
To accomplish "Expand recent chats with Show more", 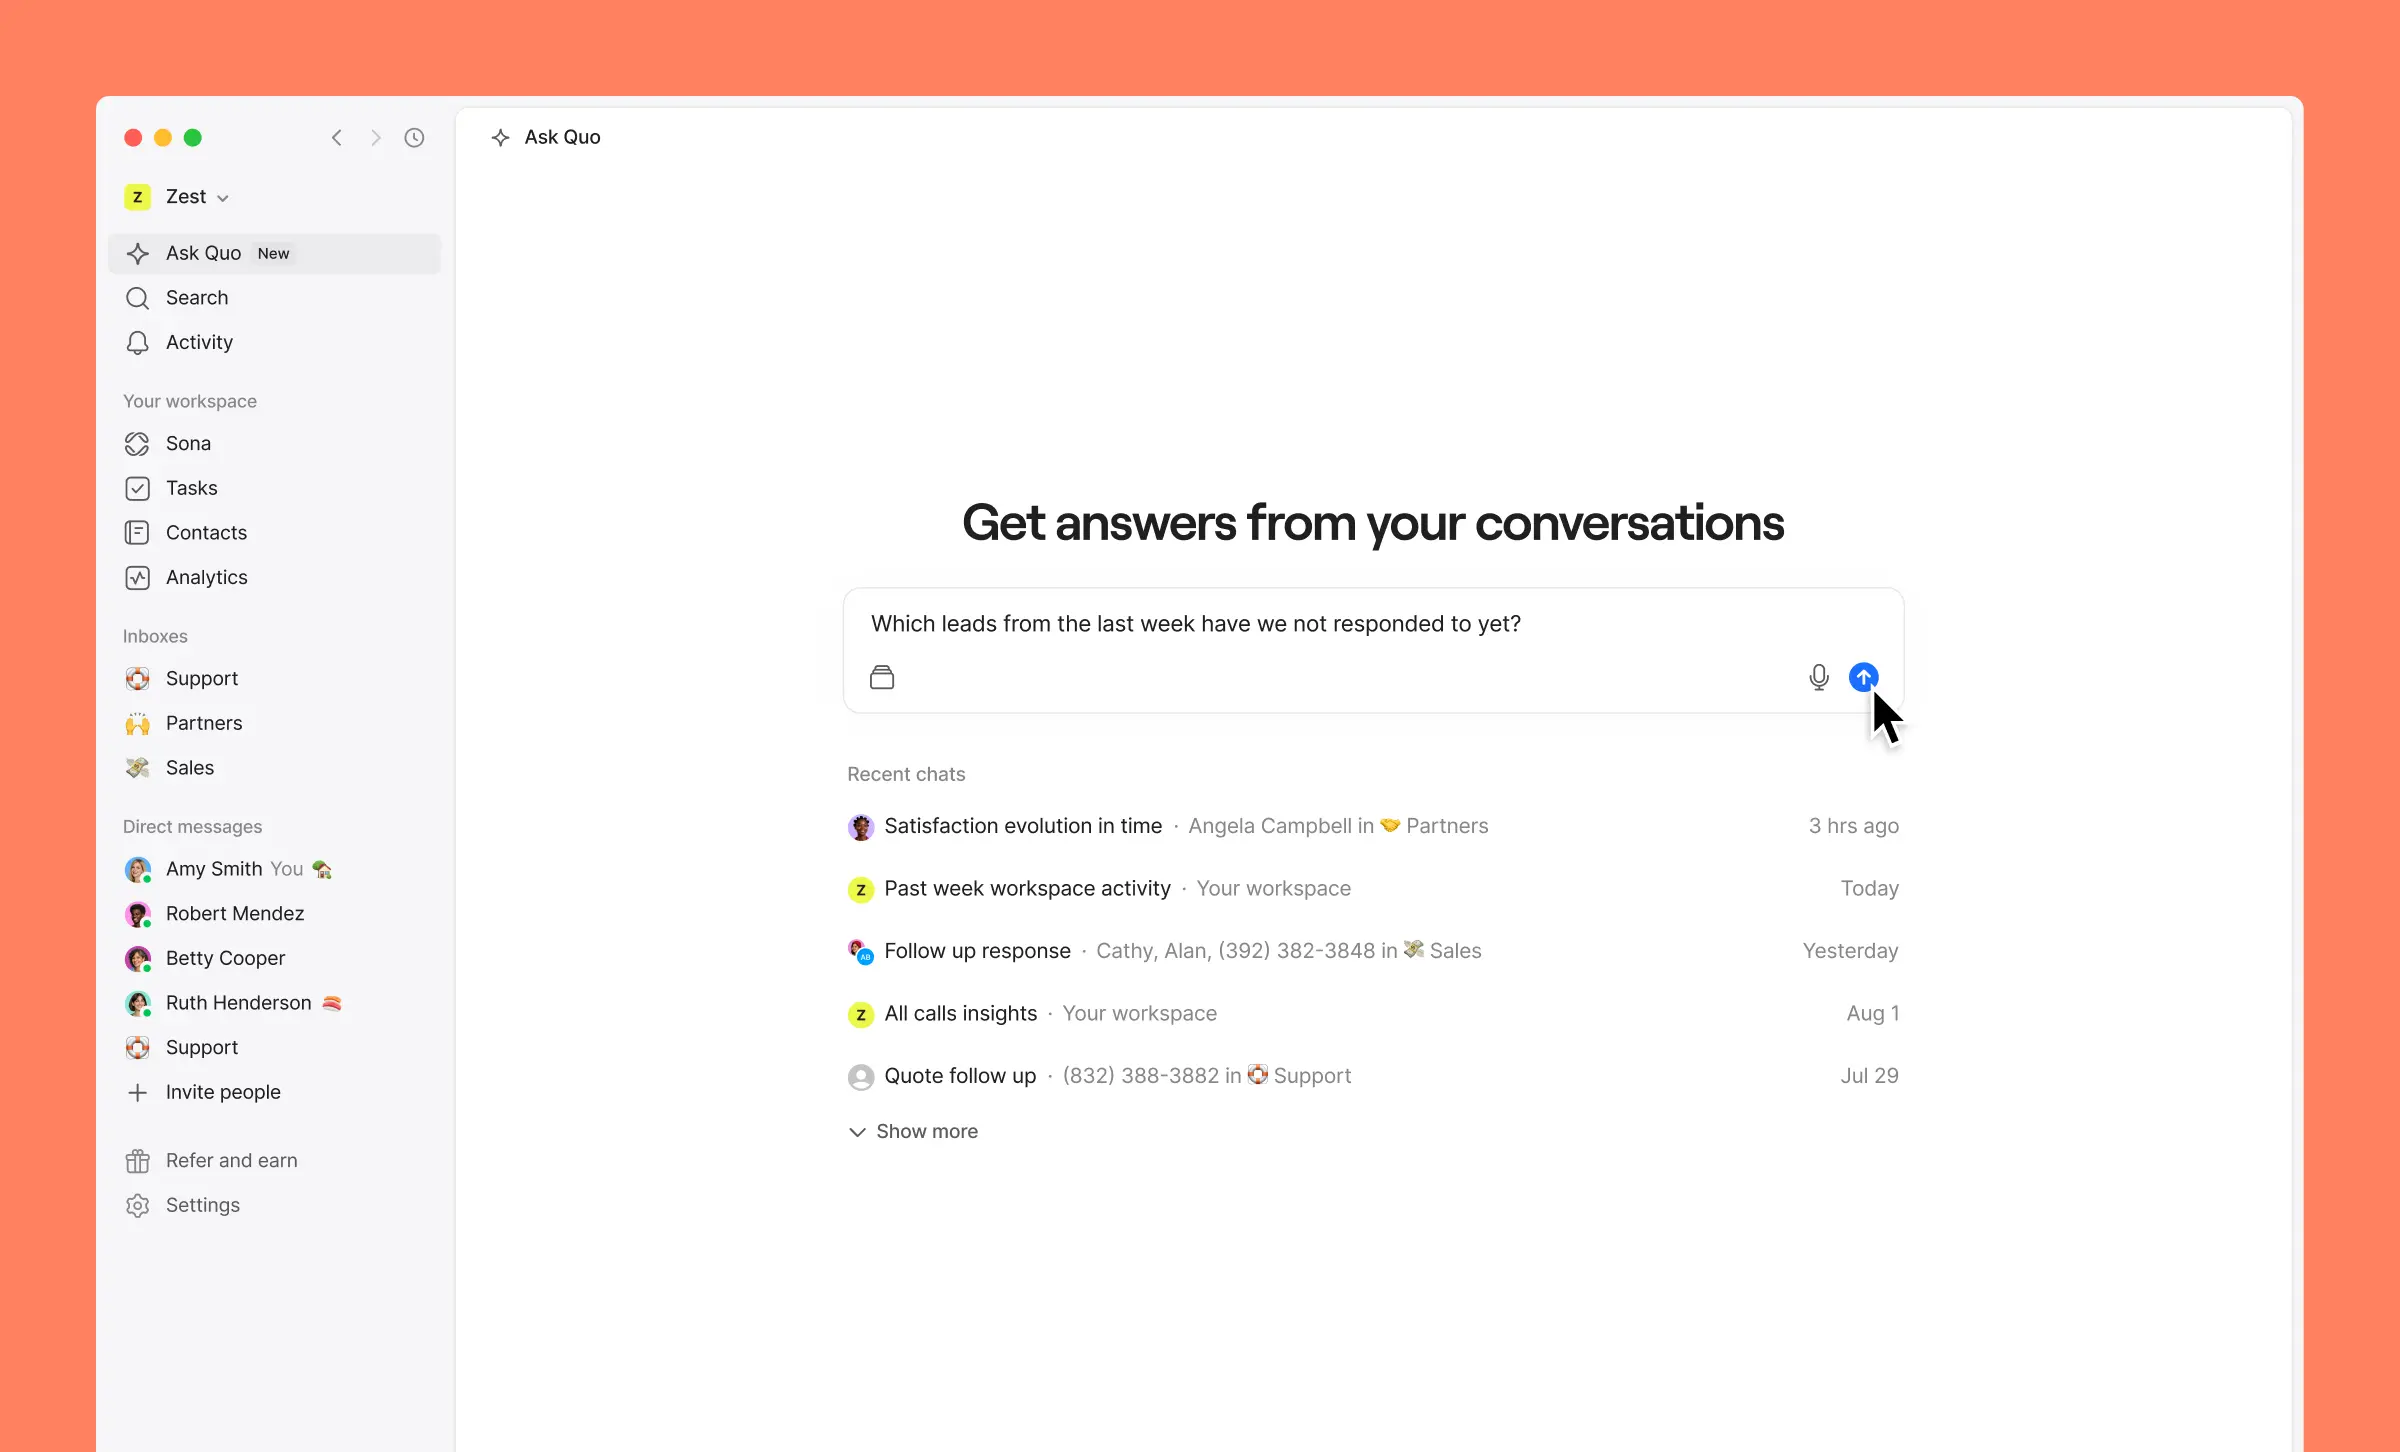I will 913,1131.
